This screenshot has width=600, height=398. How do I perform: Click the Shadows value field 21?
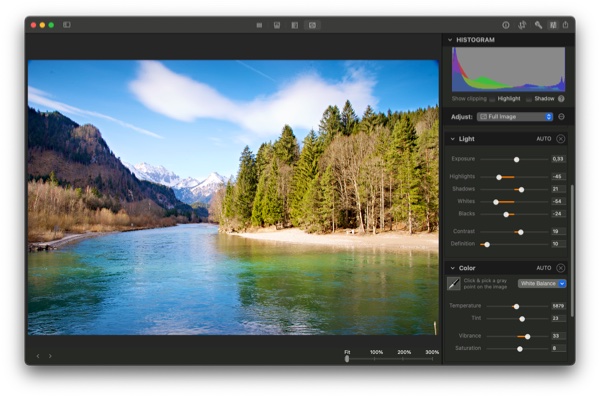tap(558, 189)
